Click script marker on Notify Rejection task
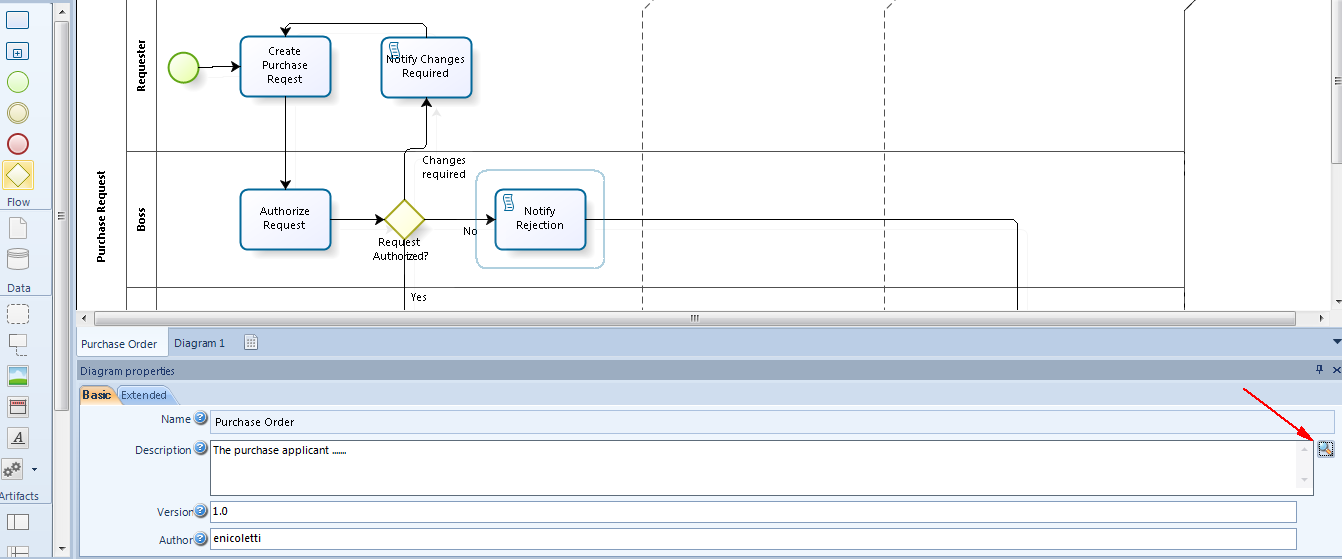This screenshot has height=559, width=1342. [x=507, y=202]
